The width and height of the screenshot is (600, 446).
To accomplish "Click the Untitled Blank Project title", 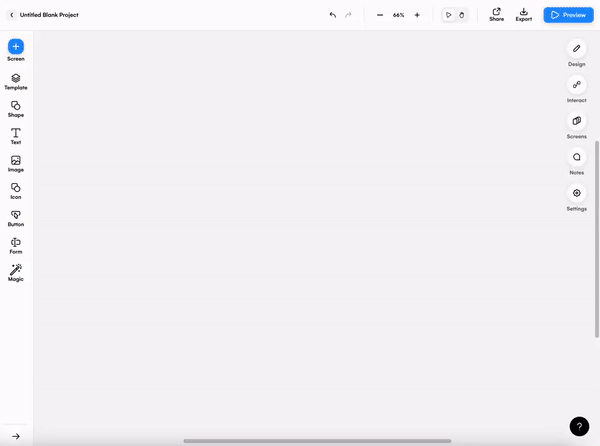I will click(x=49, y=15).
